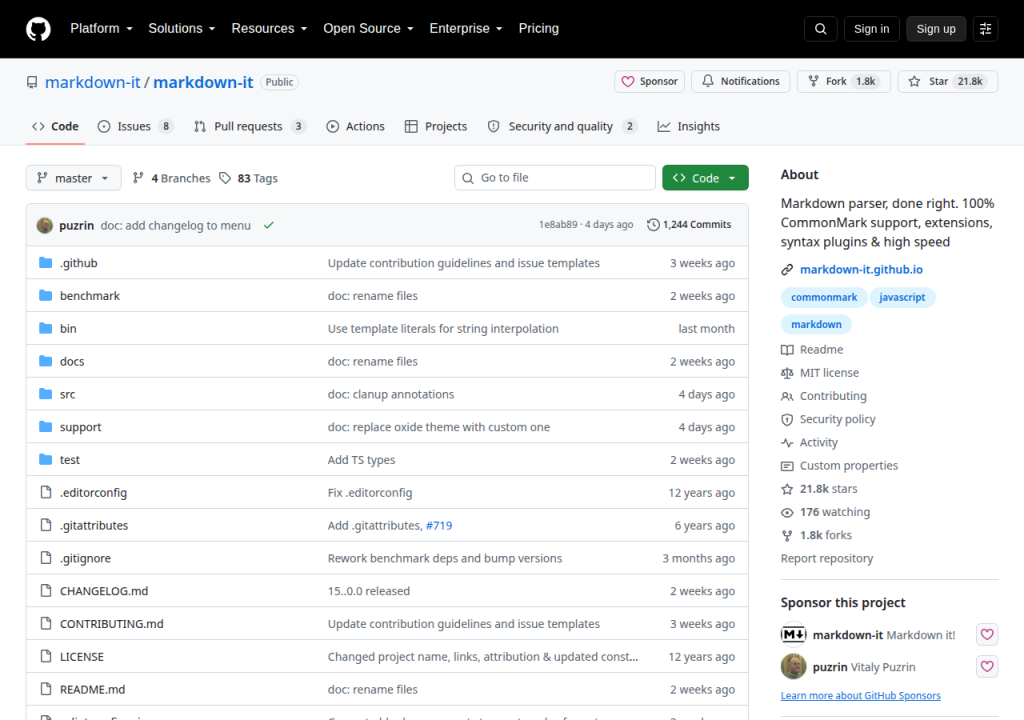The width and height of the screenshot is (1024, 720).
Task: Click the test folder icon
Action: click(45, 459)
